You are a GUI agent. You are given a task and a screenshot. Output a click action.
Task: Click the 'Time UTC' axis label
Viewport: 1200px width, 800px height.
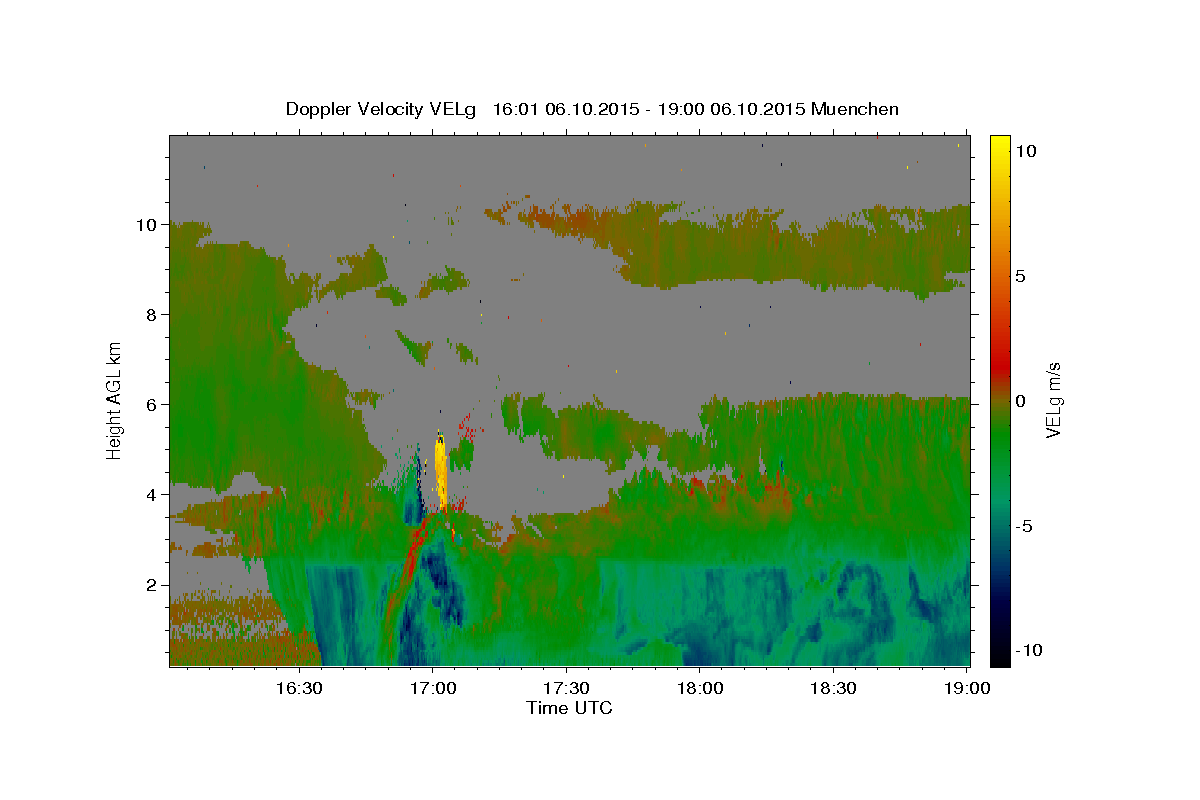570,708
